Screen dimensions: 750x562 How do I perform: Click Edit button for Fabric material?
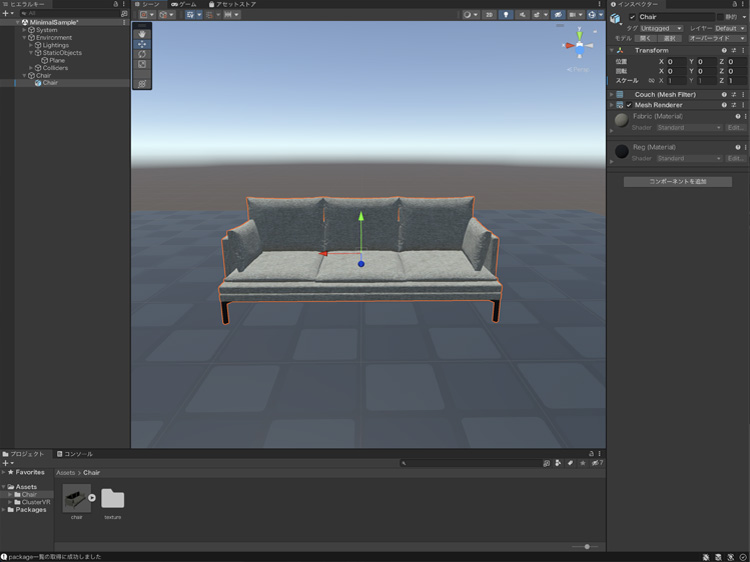tap(736, 128)
